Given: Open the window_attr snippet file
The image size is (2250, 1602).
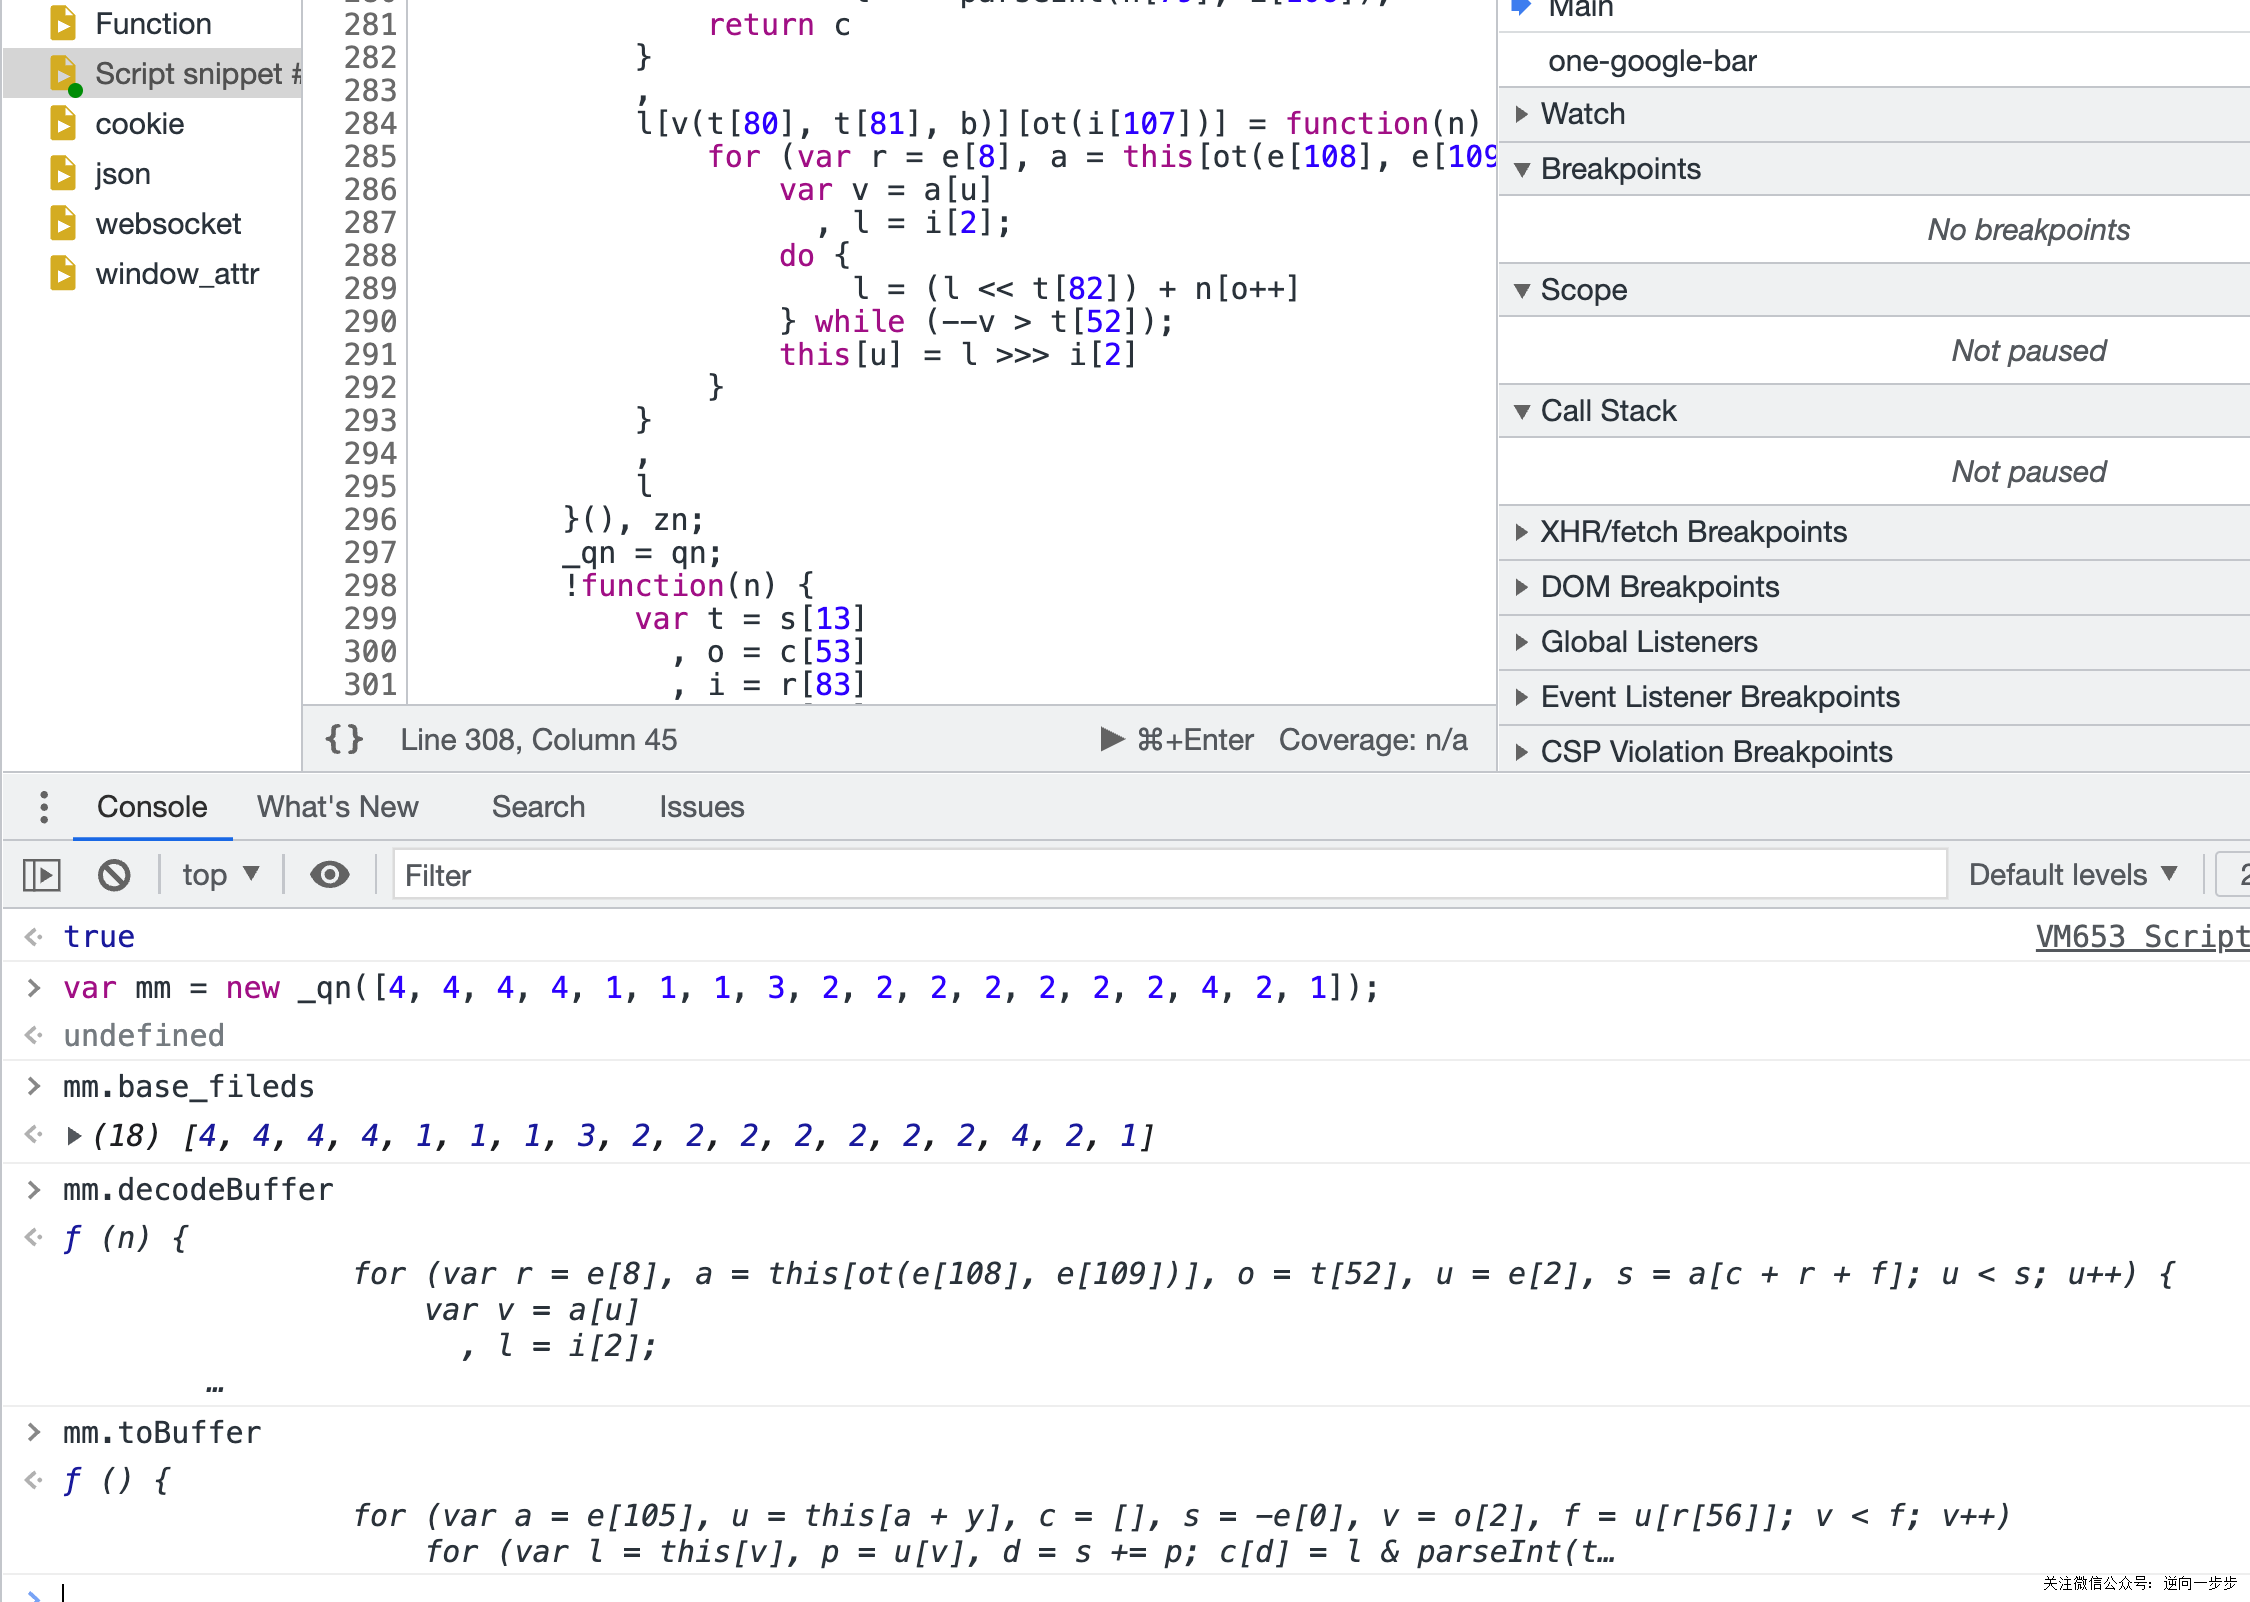Looking at the screenshot, I should 176,274.
